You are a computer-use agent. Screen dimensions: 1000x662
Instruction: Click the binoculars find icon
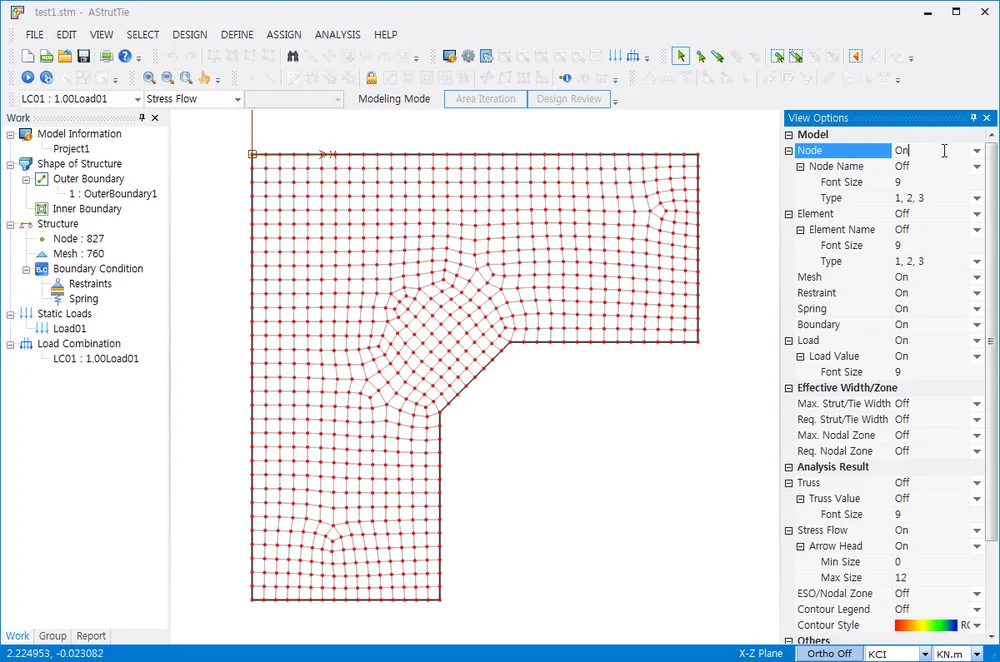coord(293,57)
